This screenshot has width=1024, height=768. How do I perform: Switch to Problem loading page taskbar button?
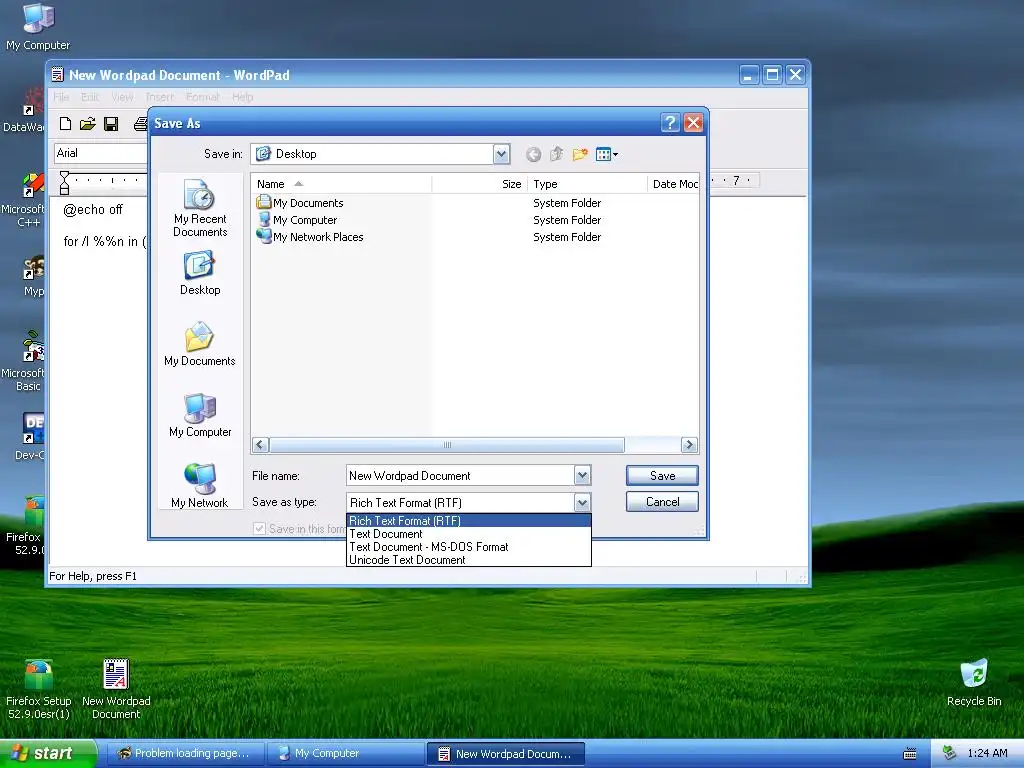point(185,753)
